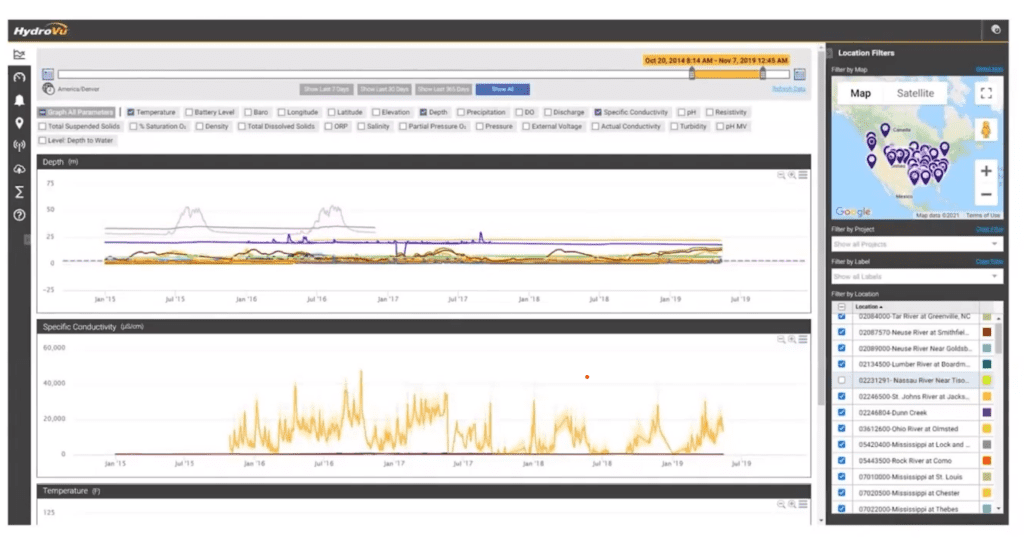Click the Show Last 30 Days button
This screenshot has width=1024, height=538.
[x=384, y=89]
